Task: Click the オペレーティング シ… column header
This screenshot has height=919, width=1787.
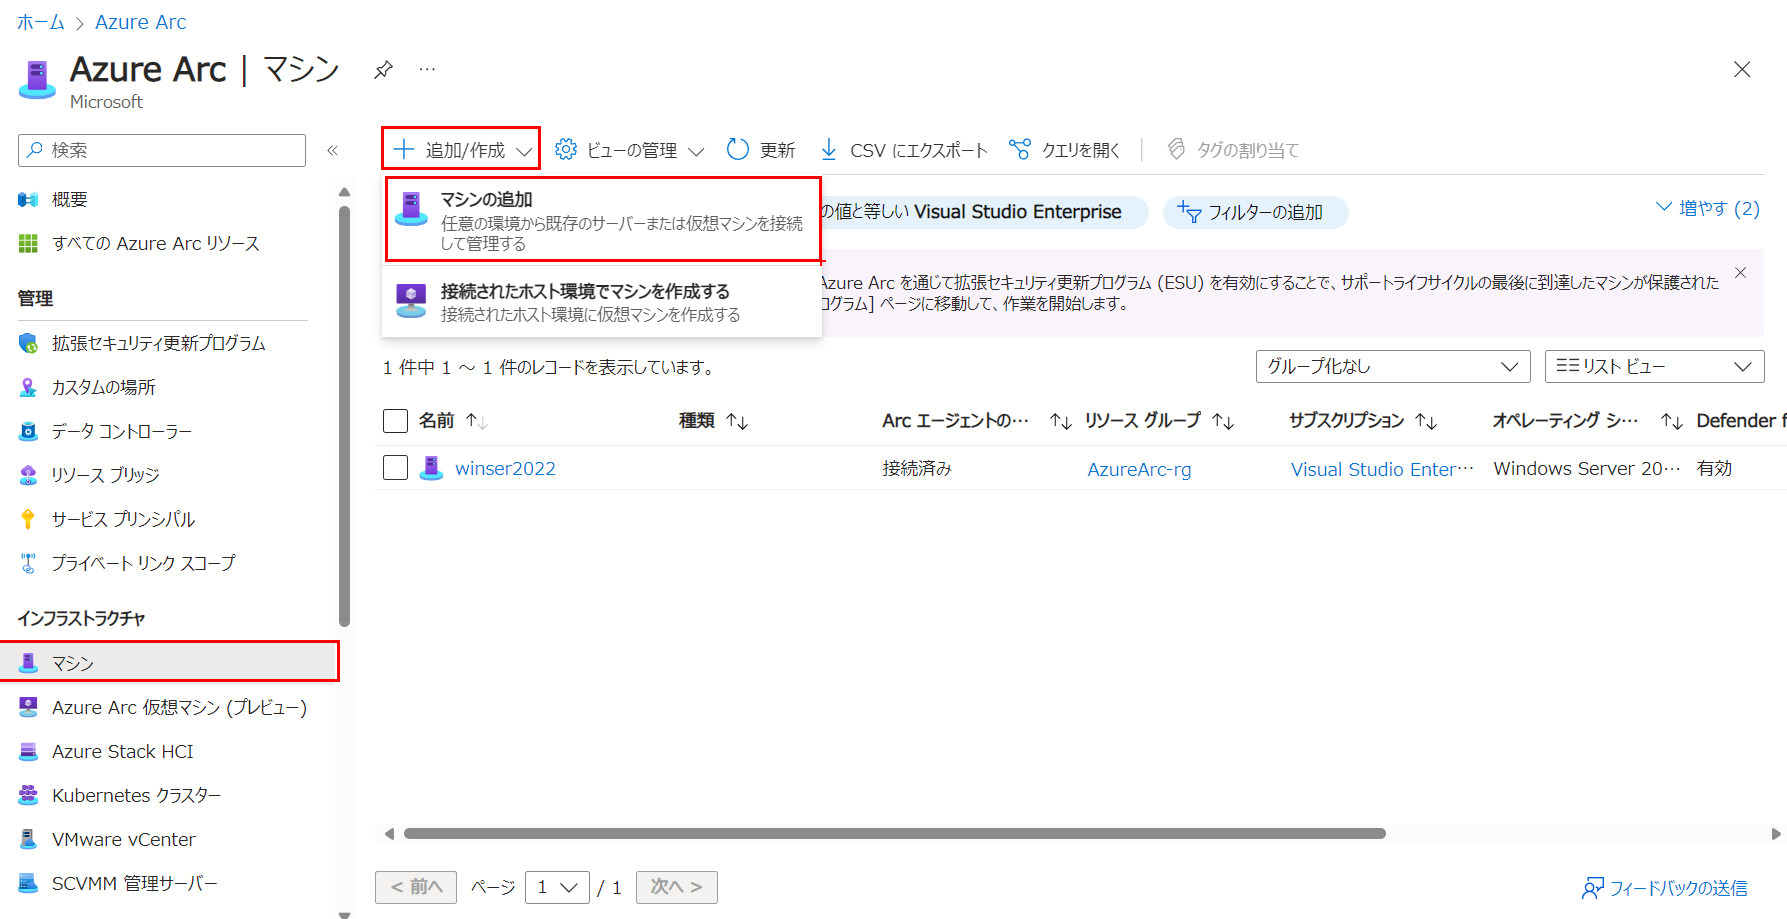Action: point(1565,421)
